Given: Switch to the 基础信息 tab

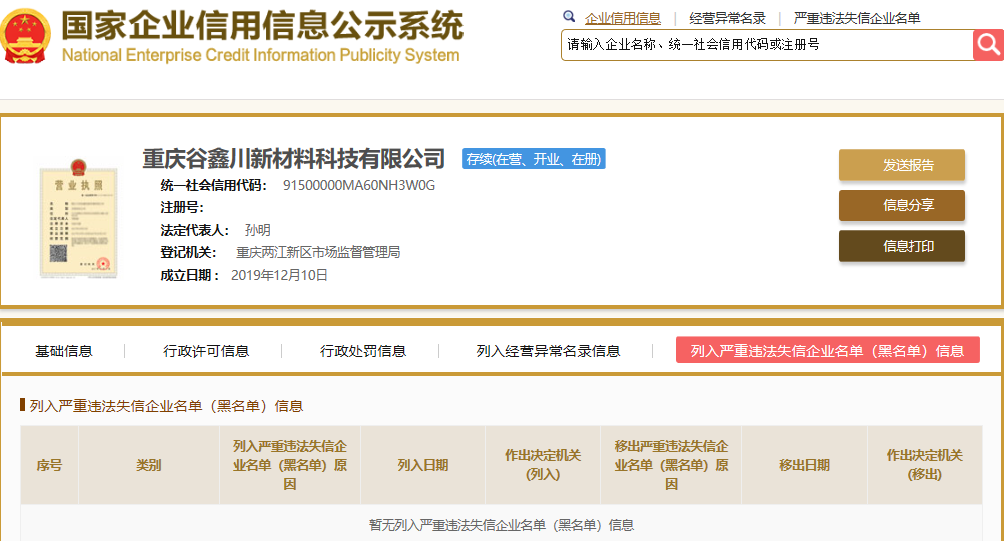Looking at the screenshot, I should coord(63,351).
